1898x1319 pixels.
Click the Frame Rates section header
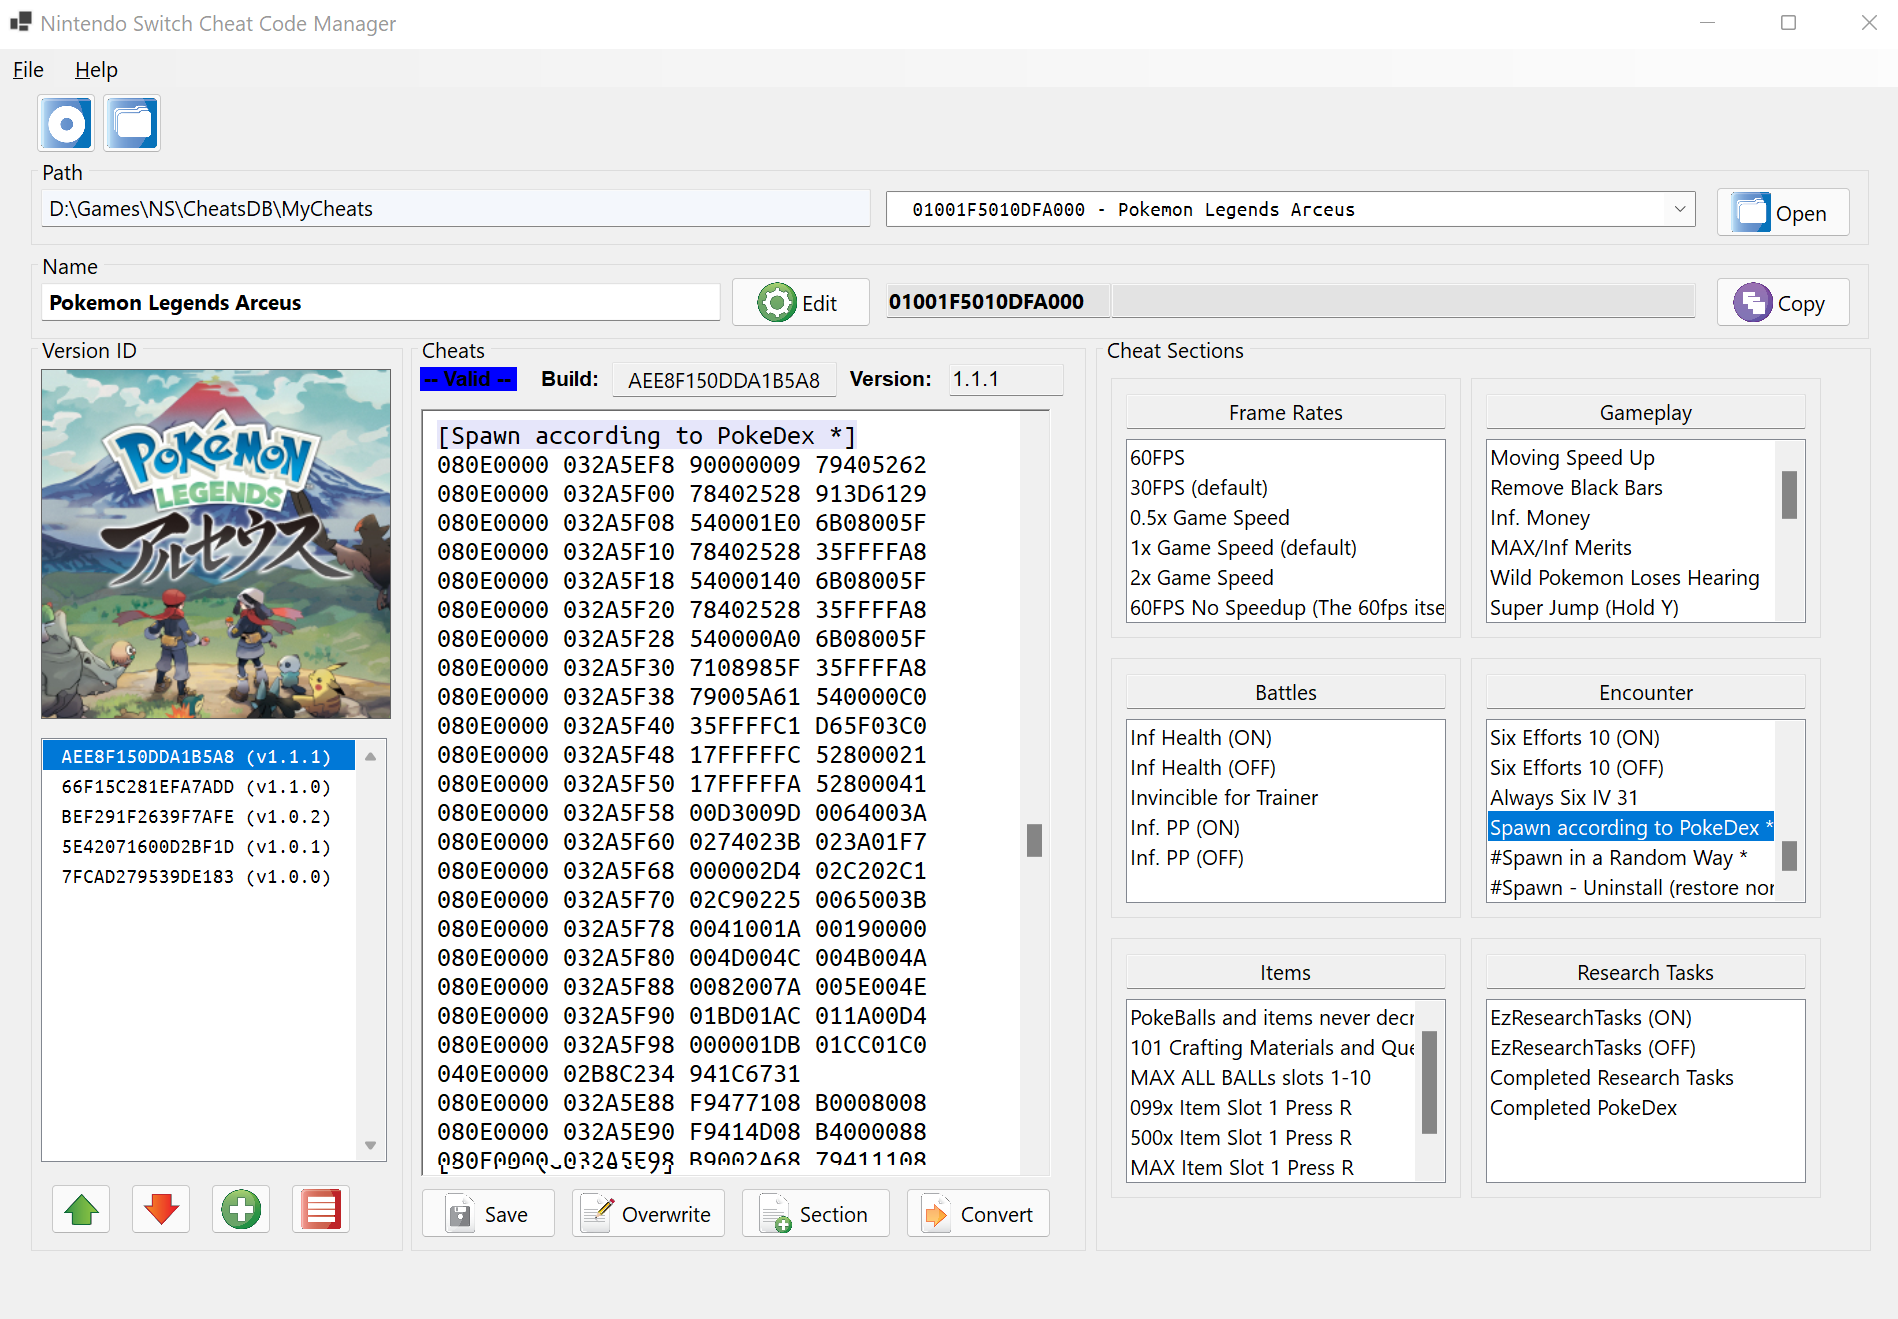tap(1285, 412)
